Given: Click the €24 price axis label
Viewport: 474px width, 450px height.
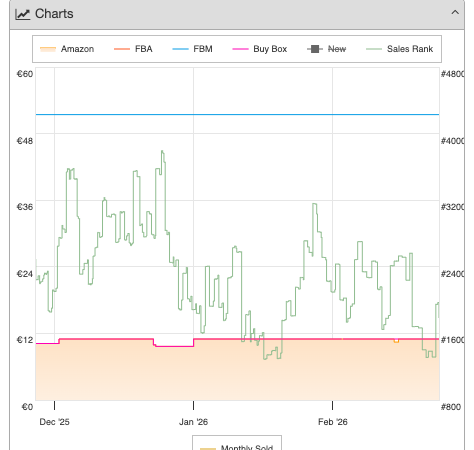Looking at the screenshot, I should pos(25,274).
